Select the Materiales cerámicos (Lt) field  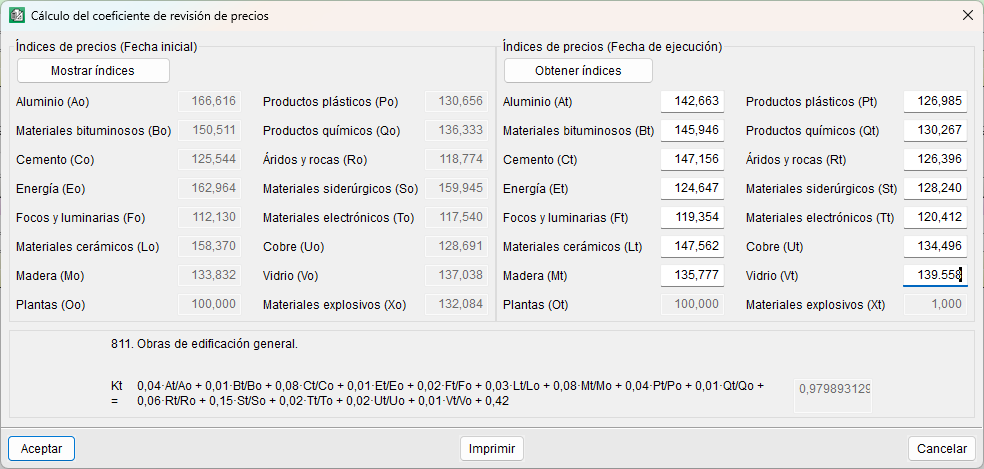point(692,247)
